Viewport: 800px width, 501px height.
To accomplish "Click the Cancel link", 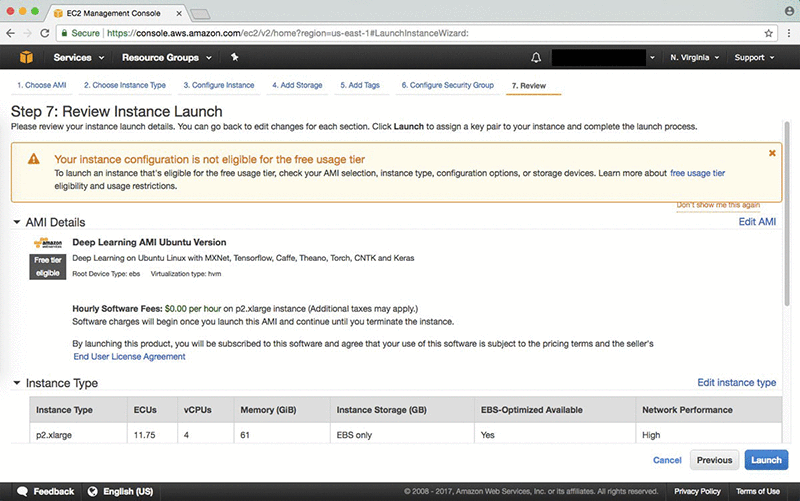I will coord(667,460).
